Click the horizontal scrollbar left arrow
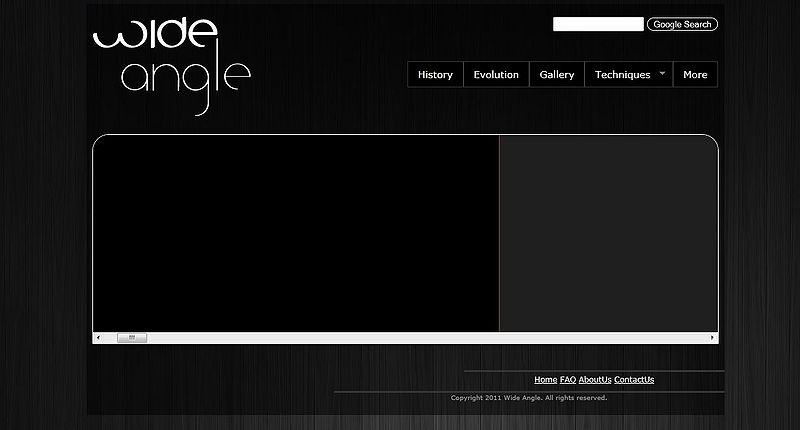The height and width of the screenshot is (430, 800). click(98, 338)
